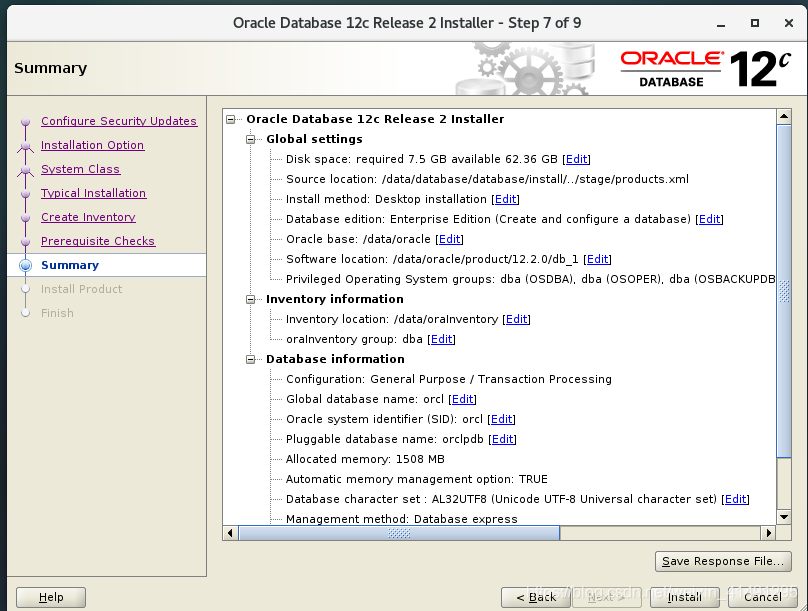Edit the Software location path
The width and height of the screenshot is (808, 611).
[597, 260]
